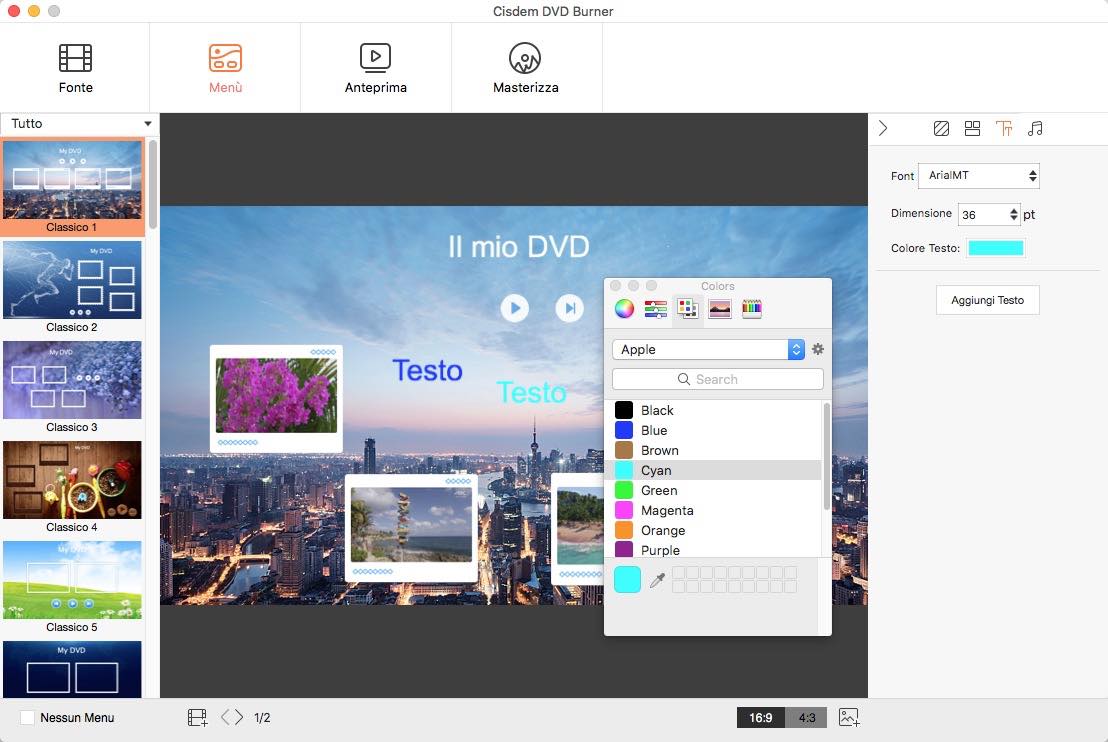Image resolution: width=1108 pixels, height=742 pixels.
Task: Open the music settings tab icon
Action: tap(1035, 128)
